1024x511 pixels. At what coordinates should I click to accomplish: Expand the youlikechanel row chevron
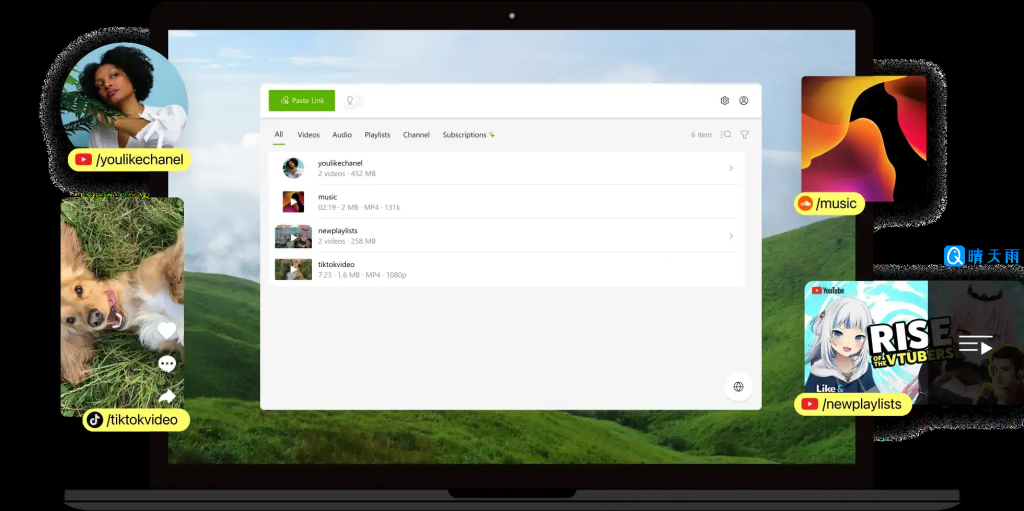coord(731,168)
